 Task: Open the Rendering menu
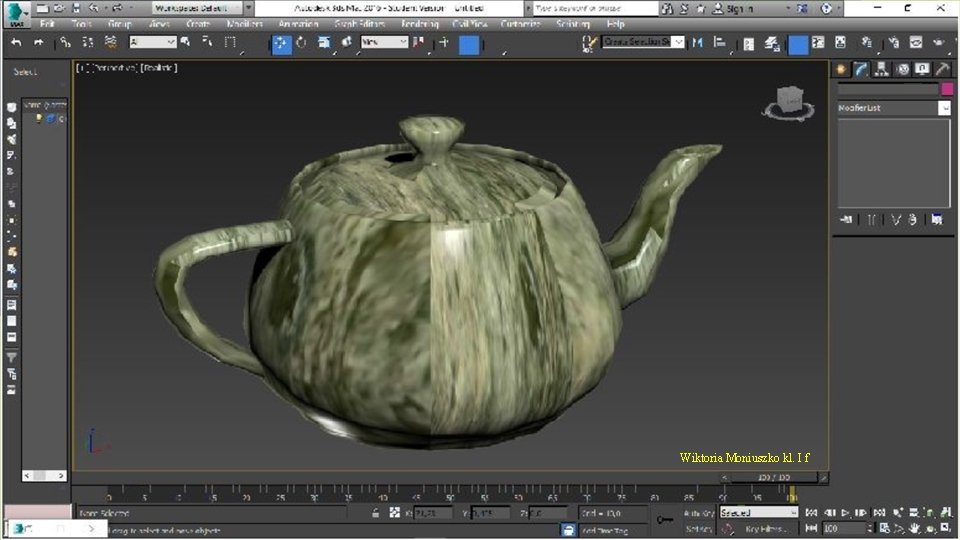click(419, 24)
